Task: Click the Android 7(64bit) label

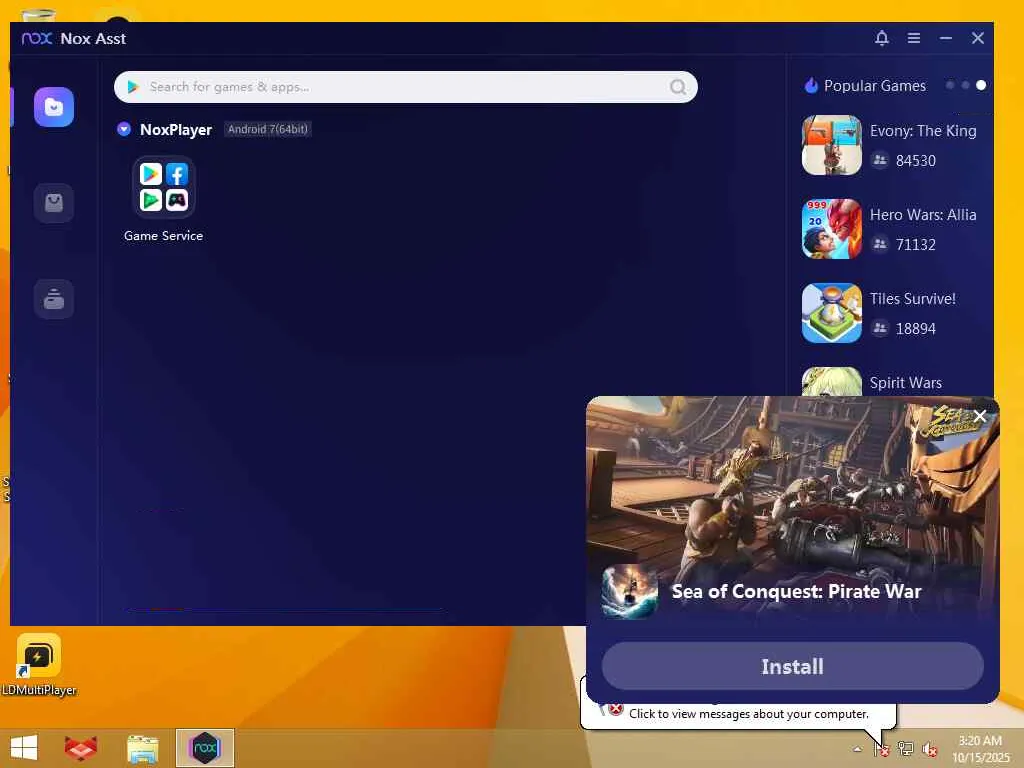Action: [x=267, y=129]
